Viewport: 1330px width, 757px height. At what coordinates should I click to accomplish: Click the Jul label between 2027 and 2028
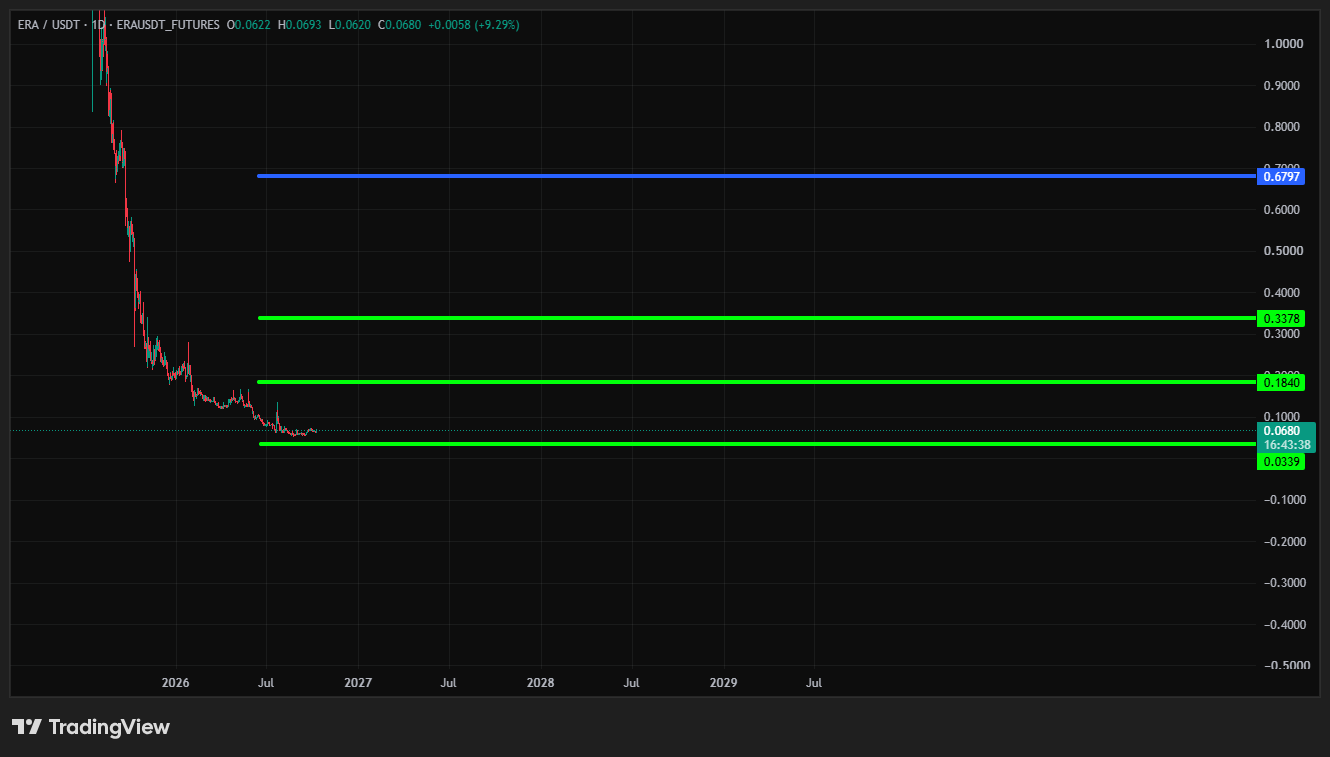pos(449,684)
